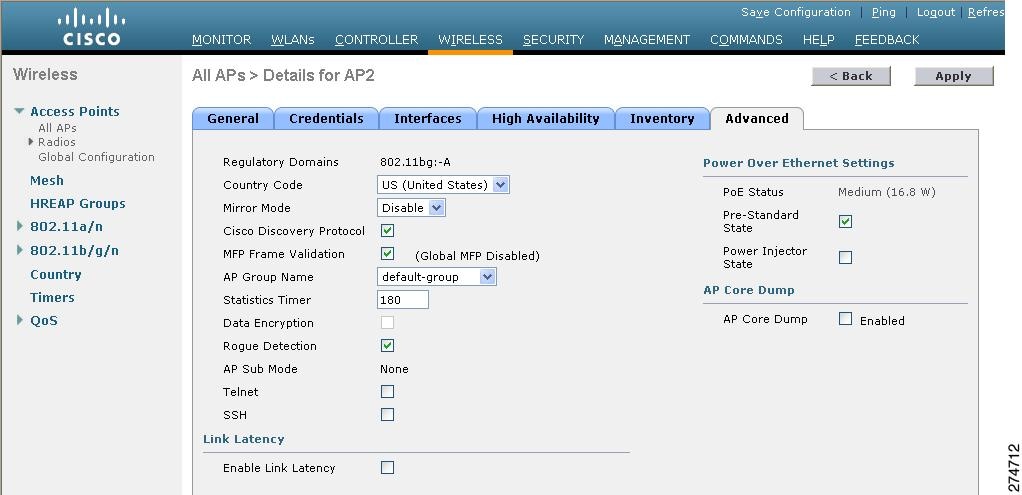Open HREAP Groups in sidebar
This screenshot has width=1022, height=495.
coord(78,203)
